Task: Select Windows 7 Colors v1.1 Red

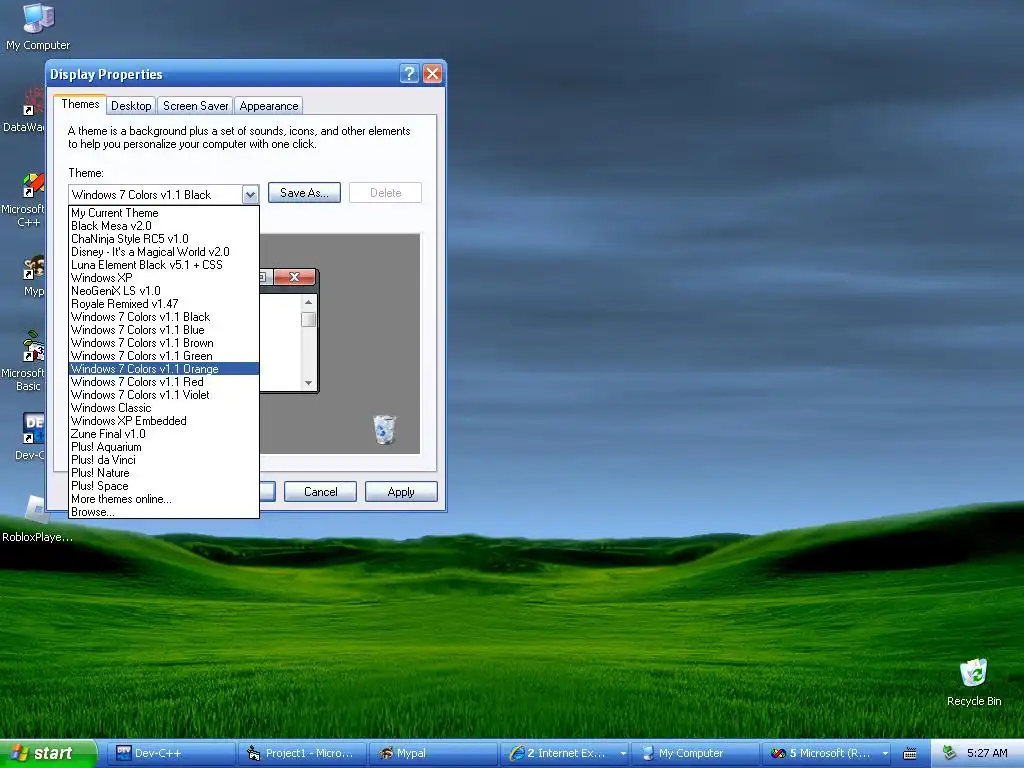Action: [x=164, y=382]
